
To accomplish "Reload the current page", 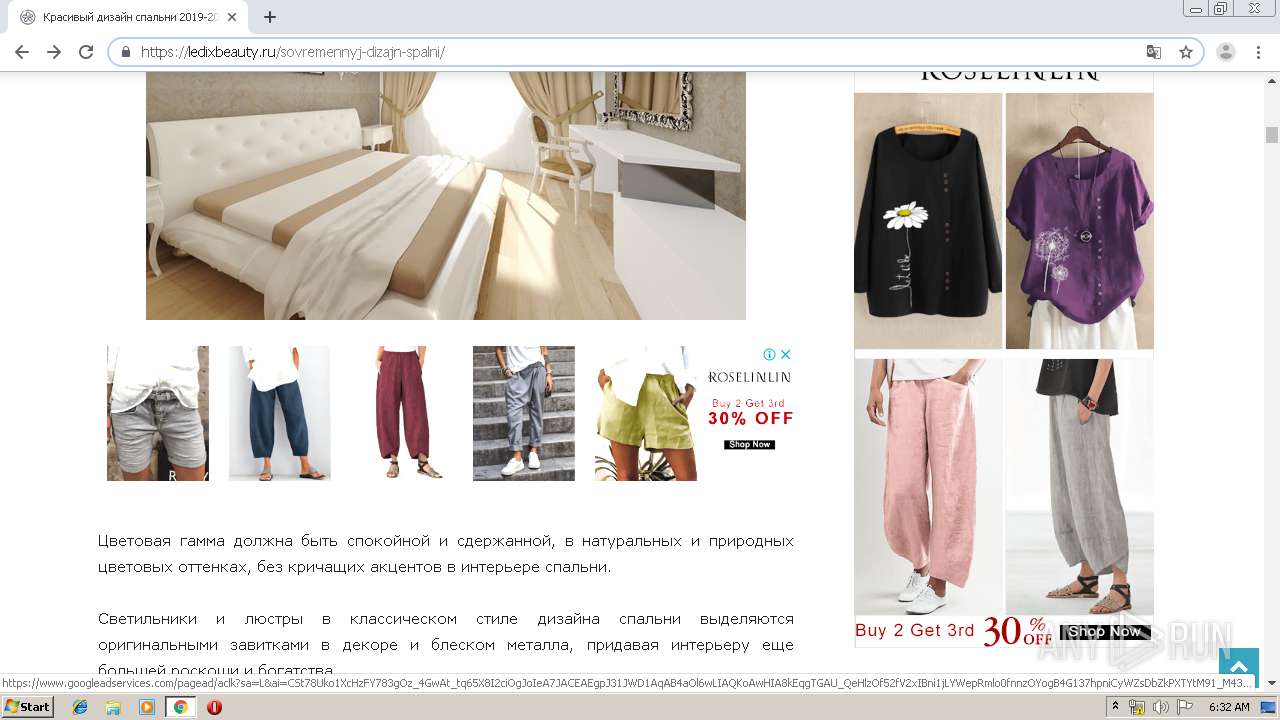I will [x=86, y=52].
